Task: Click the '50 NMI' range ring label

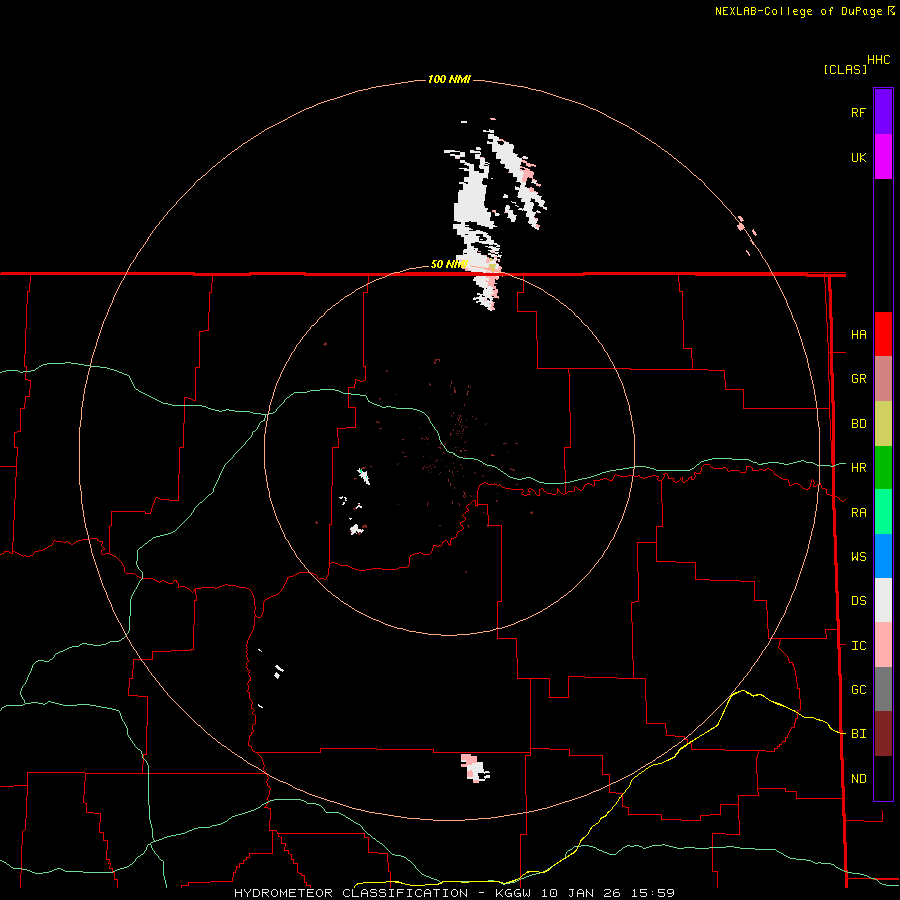Action: point(449,265)
